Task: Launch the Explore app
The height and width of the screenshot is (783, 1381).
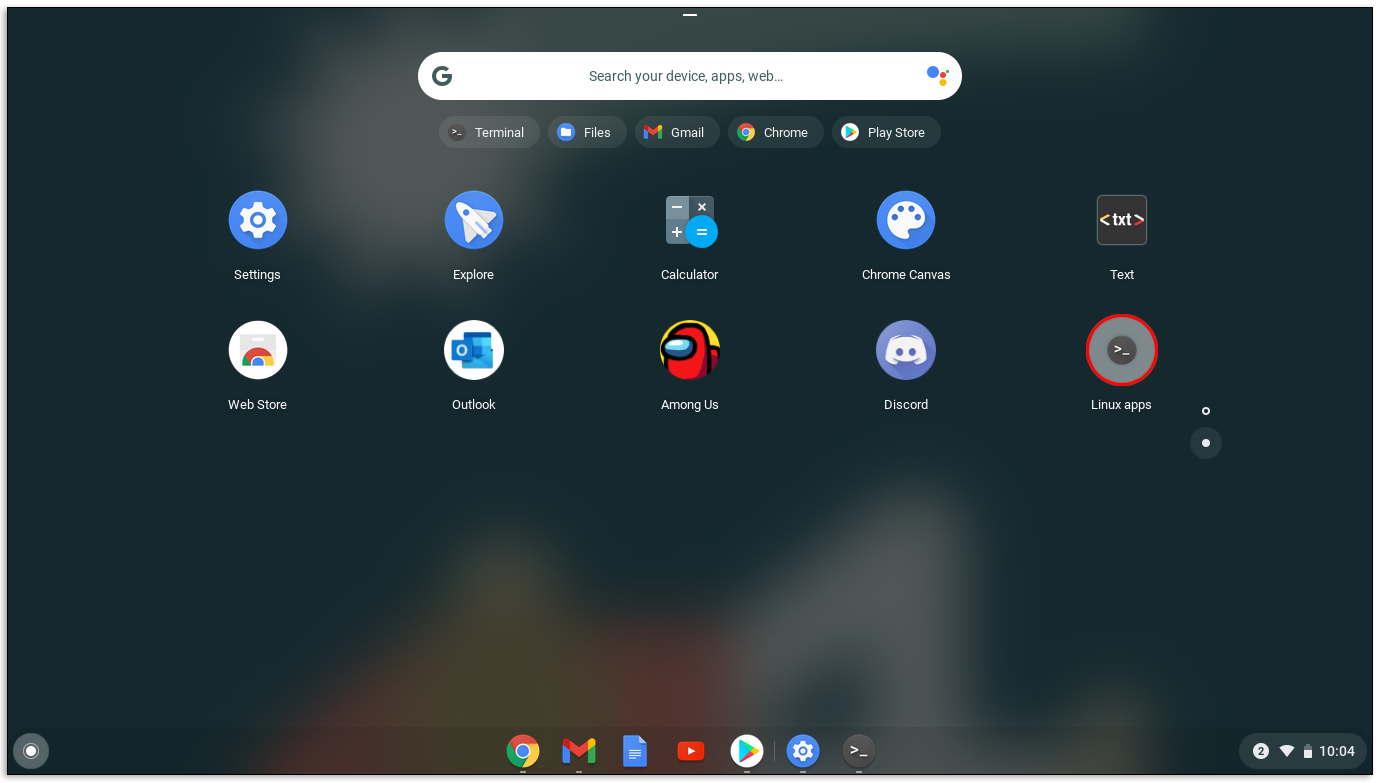Action: click(x=474, y=220)
